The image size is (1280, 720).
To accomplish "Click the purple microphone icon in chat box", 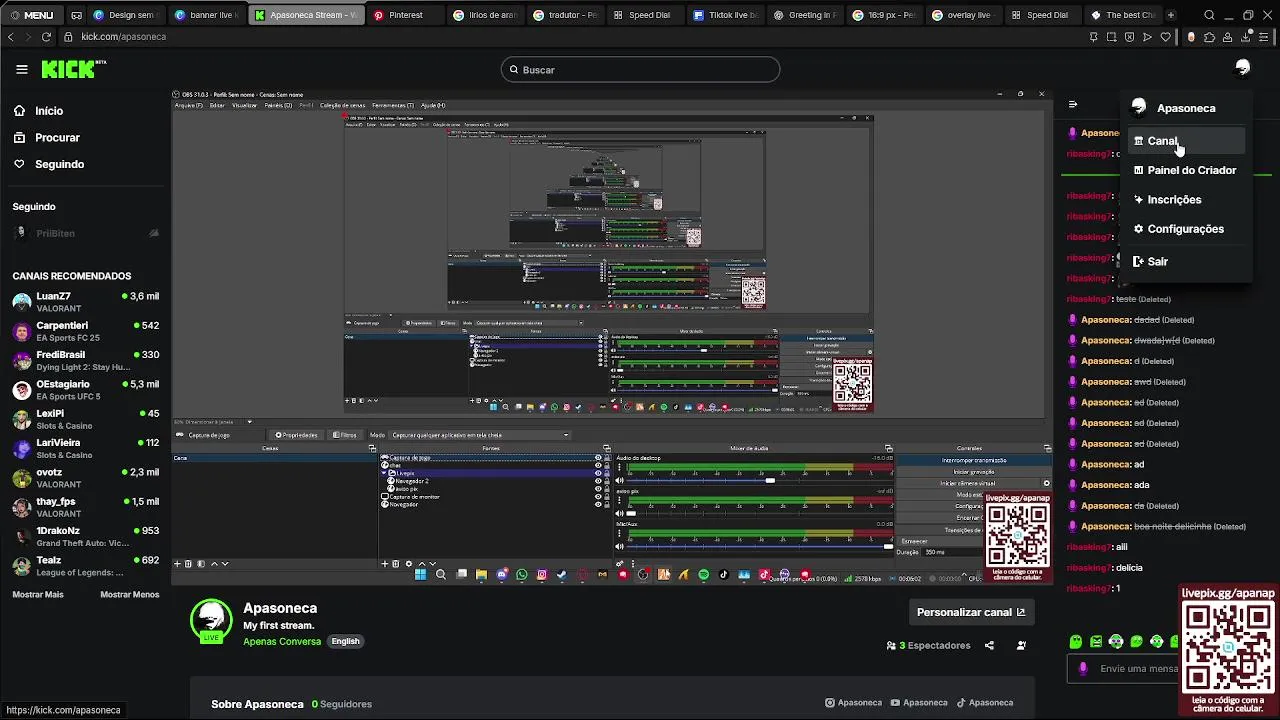I will (1082, 668).
